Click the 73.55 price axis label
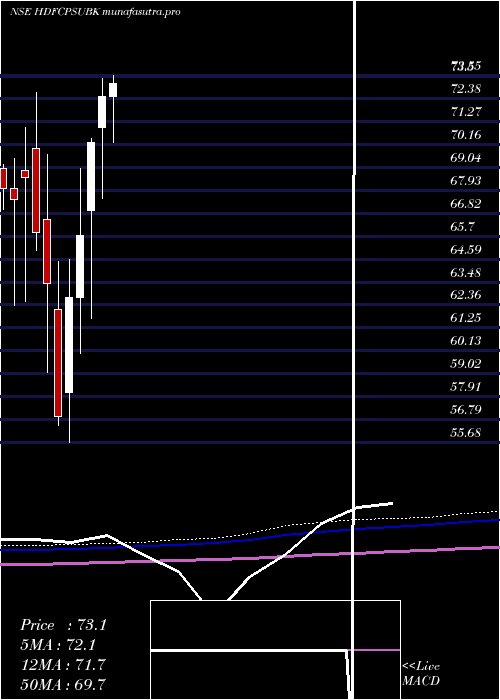Viewport: 500px width, 700px height. tap(466, 67)
